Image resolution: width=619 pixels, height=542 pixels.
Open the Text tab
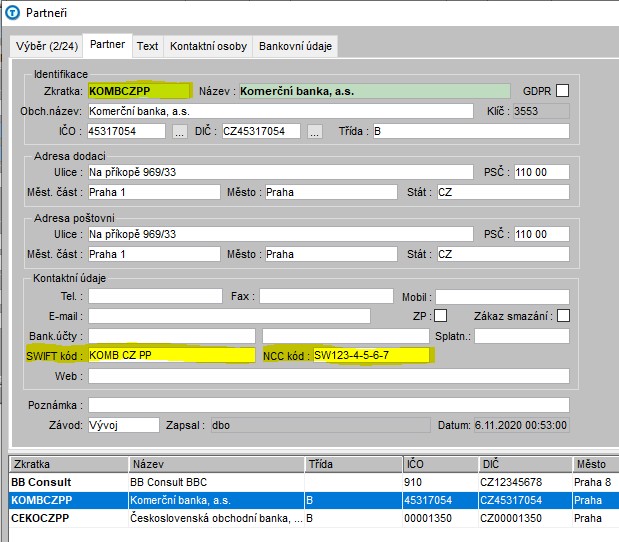pyautogui.click(x=148, y=46)
